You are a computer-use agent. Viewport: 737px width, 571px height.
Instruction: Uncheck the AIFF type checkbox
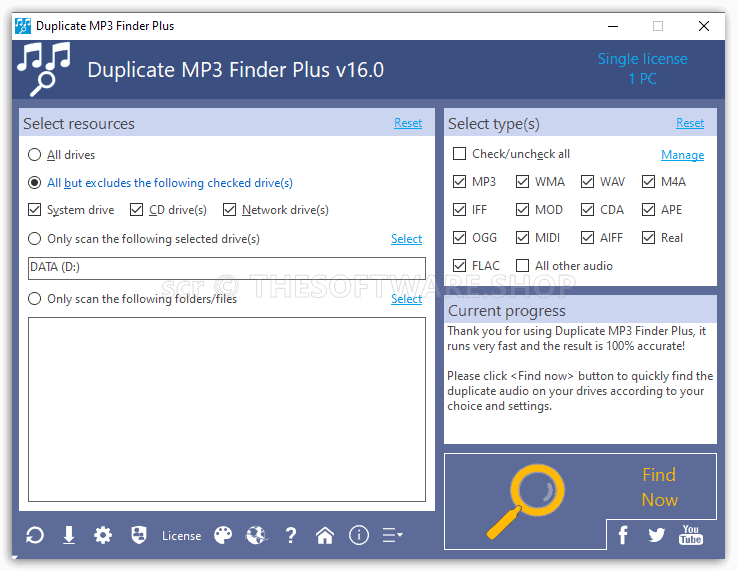[x=587, y=238]
